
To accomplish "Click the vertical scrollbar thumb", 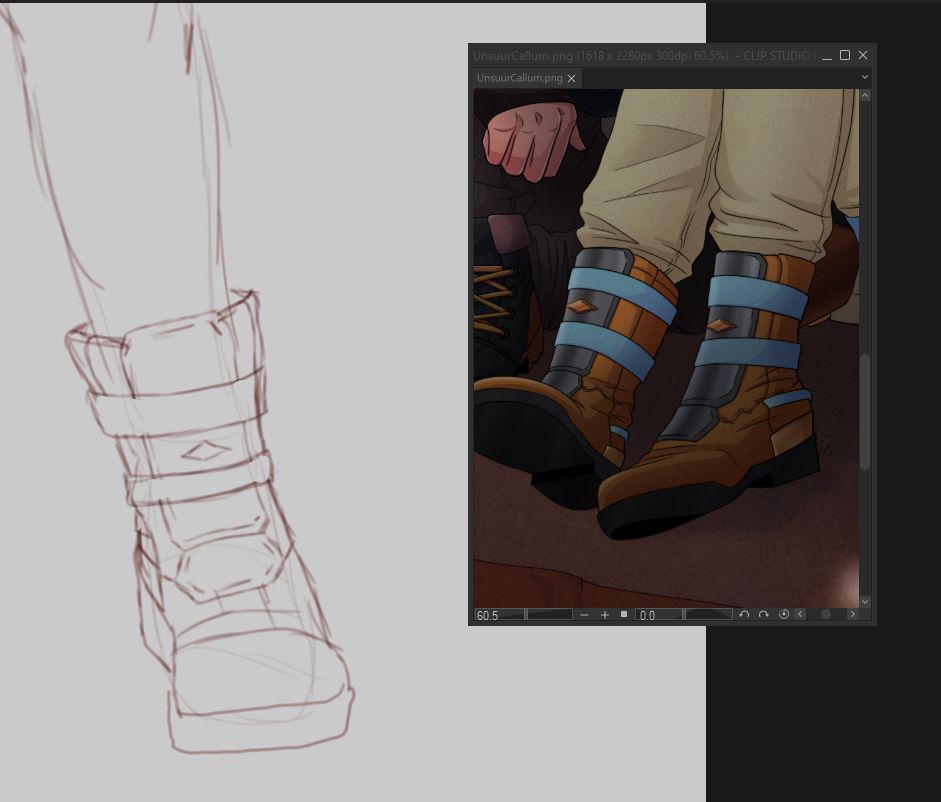I will (865, 412).
